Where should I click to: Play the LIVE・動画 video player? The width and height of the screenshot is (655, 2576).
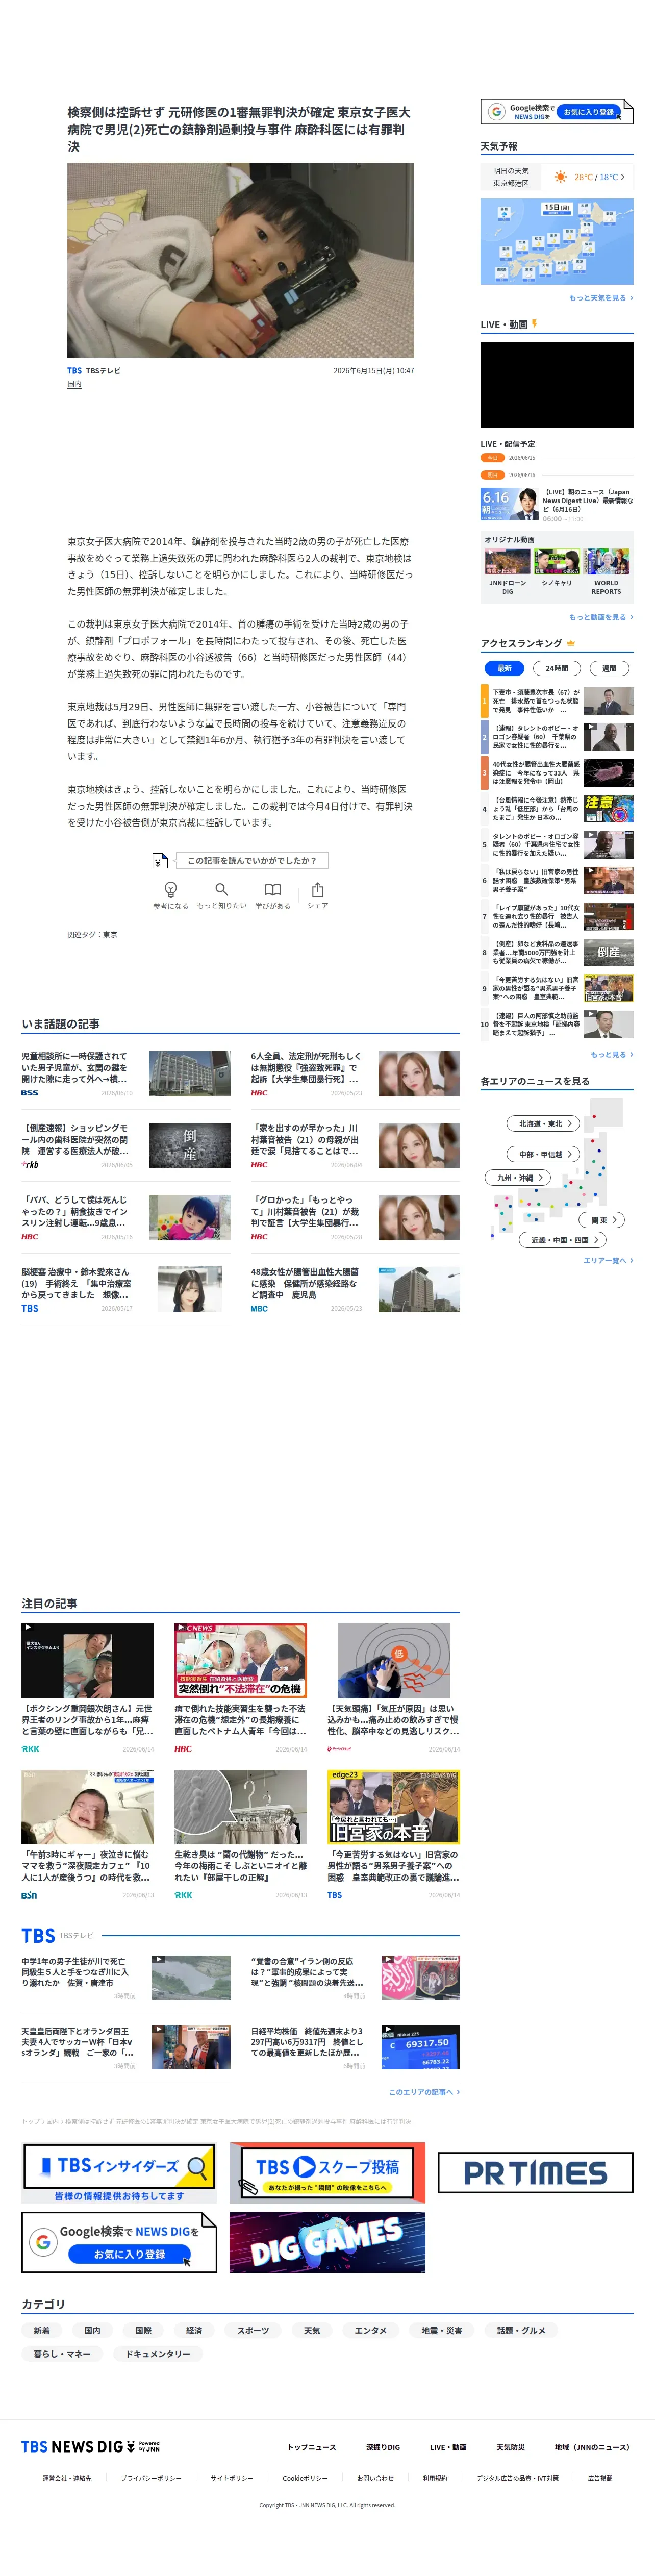[x=556, y=385]
